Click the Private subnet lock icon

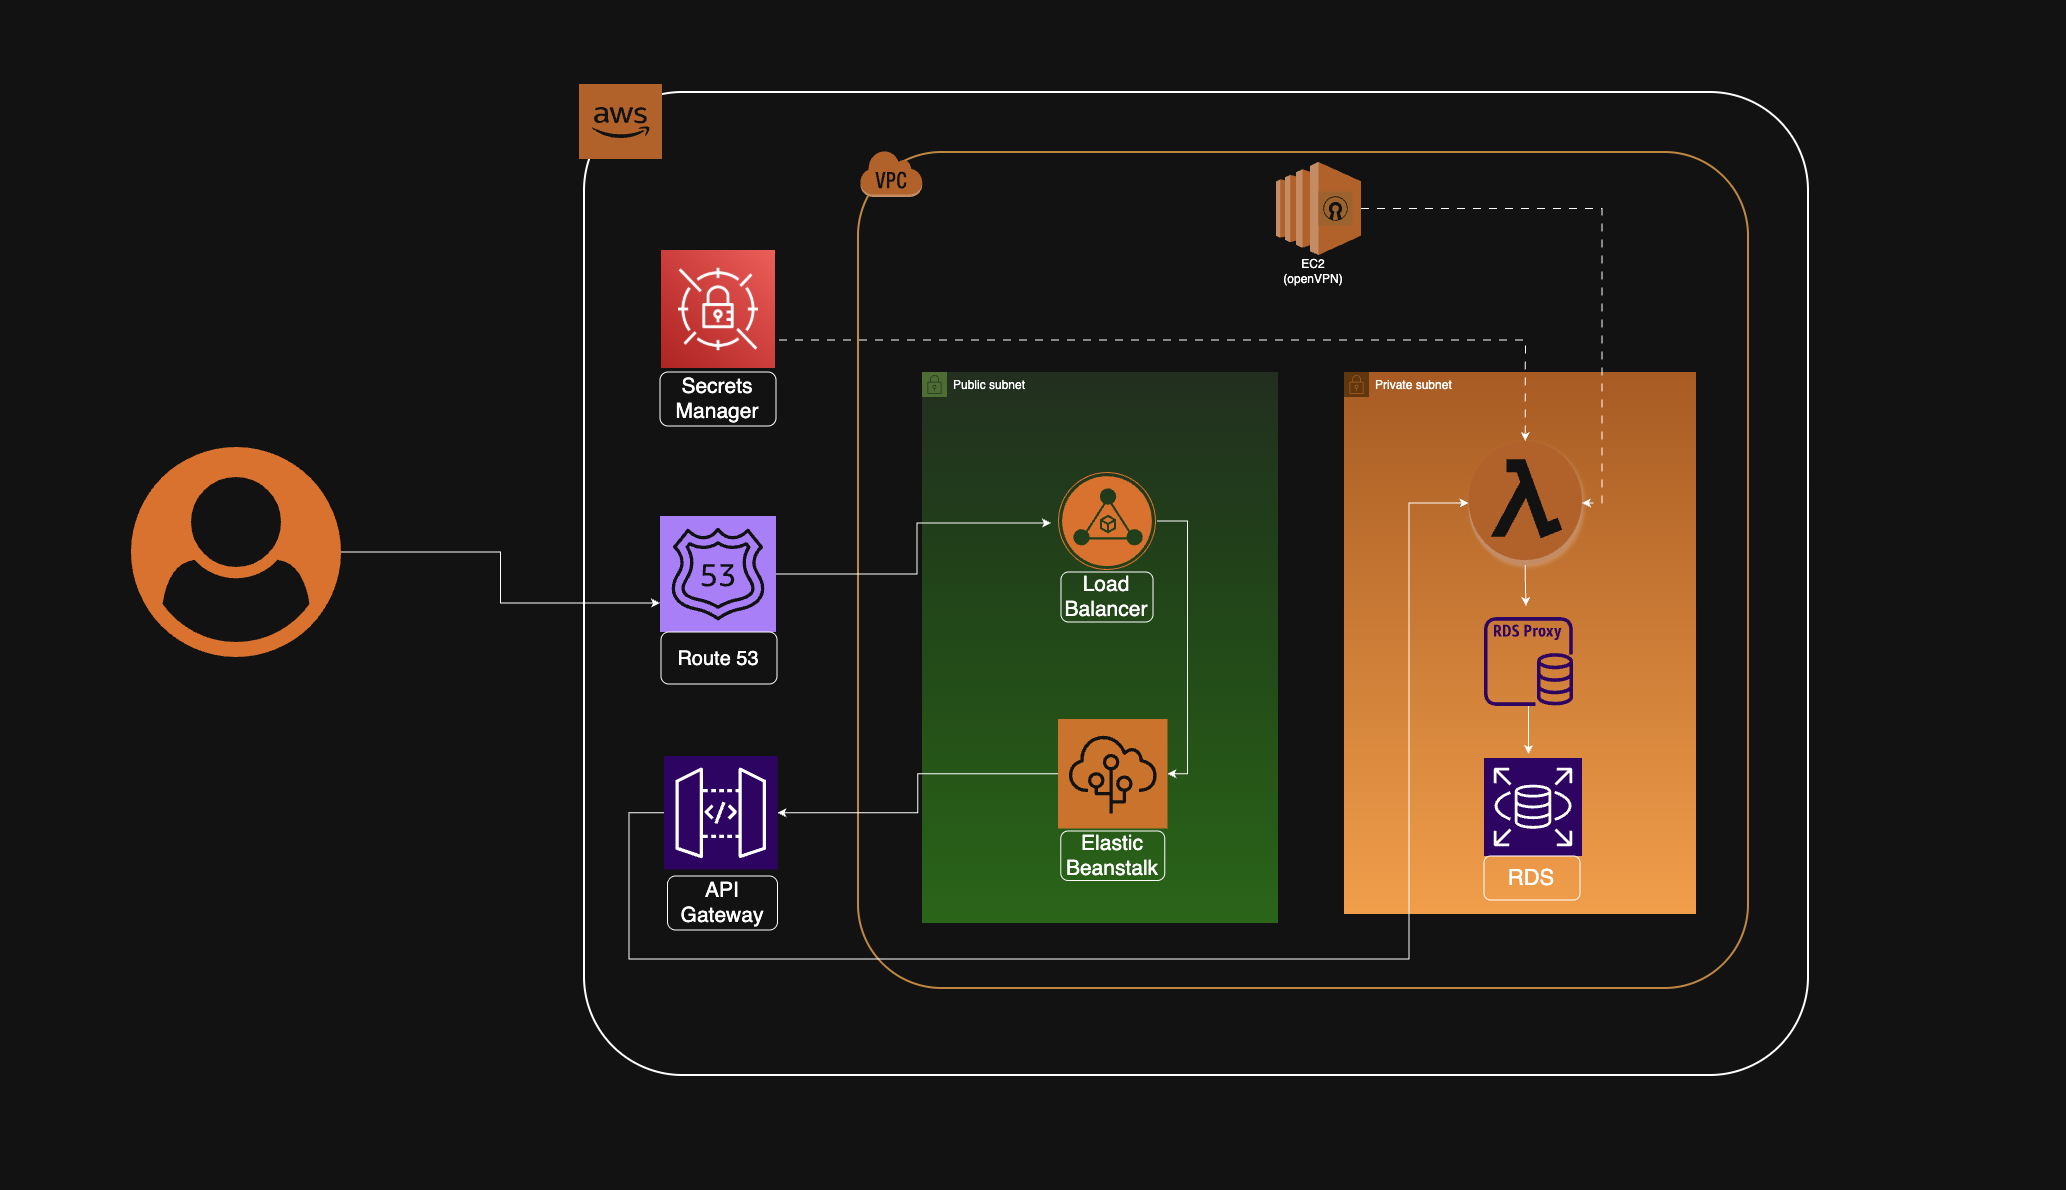[1356, 385]
